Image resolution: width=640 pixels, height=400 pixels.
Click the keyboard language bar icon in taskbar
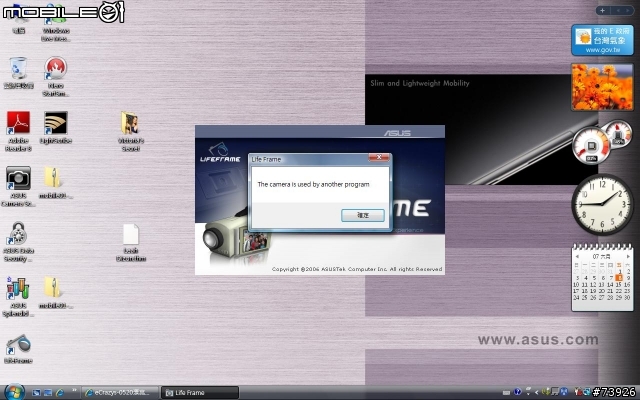507,393
